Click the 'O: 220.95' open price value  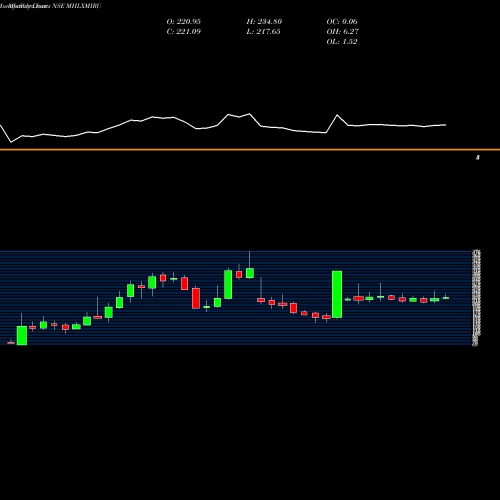[184, 22]
